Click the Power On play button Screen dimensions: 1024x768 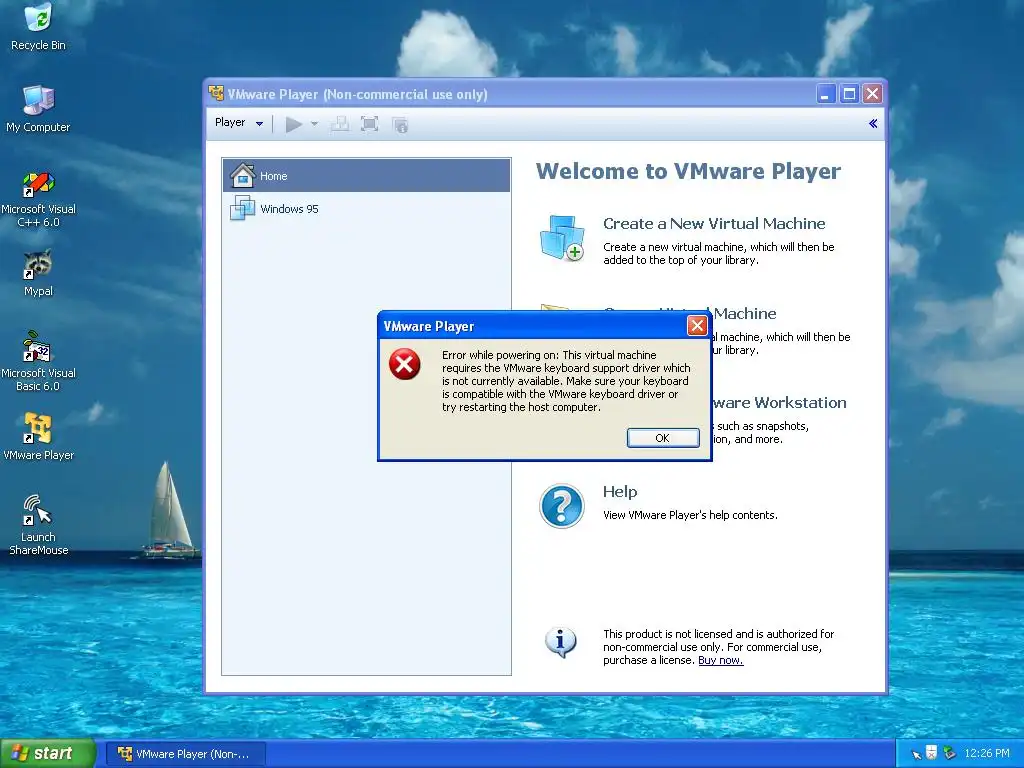[x=294, y=124]
